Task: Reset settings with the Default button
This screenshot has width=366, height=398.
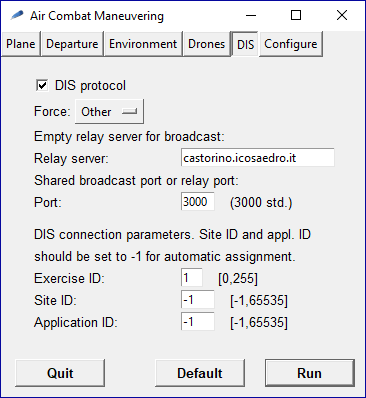Action: click(200, 373)
